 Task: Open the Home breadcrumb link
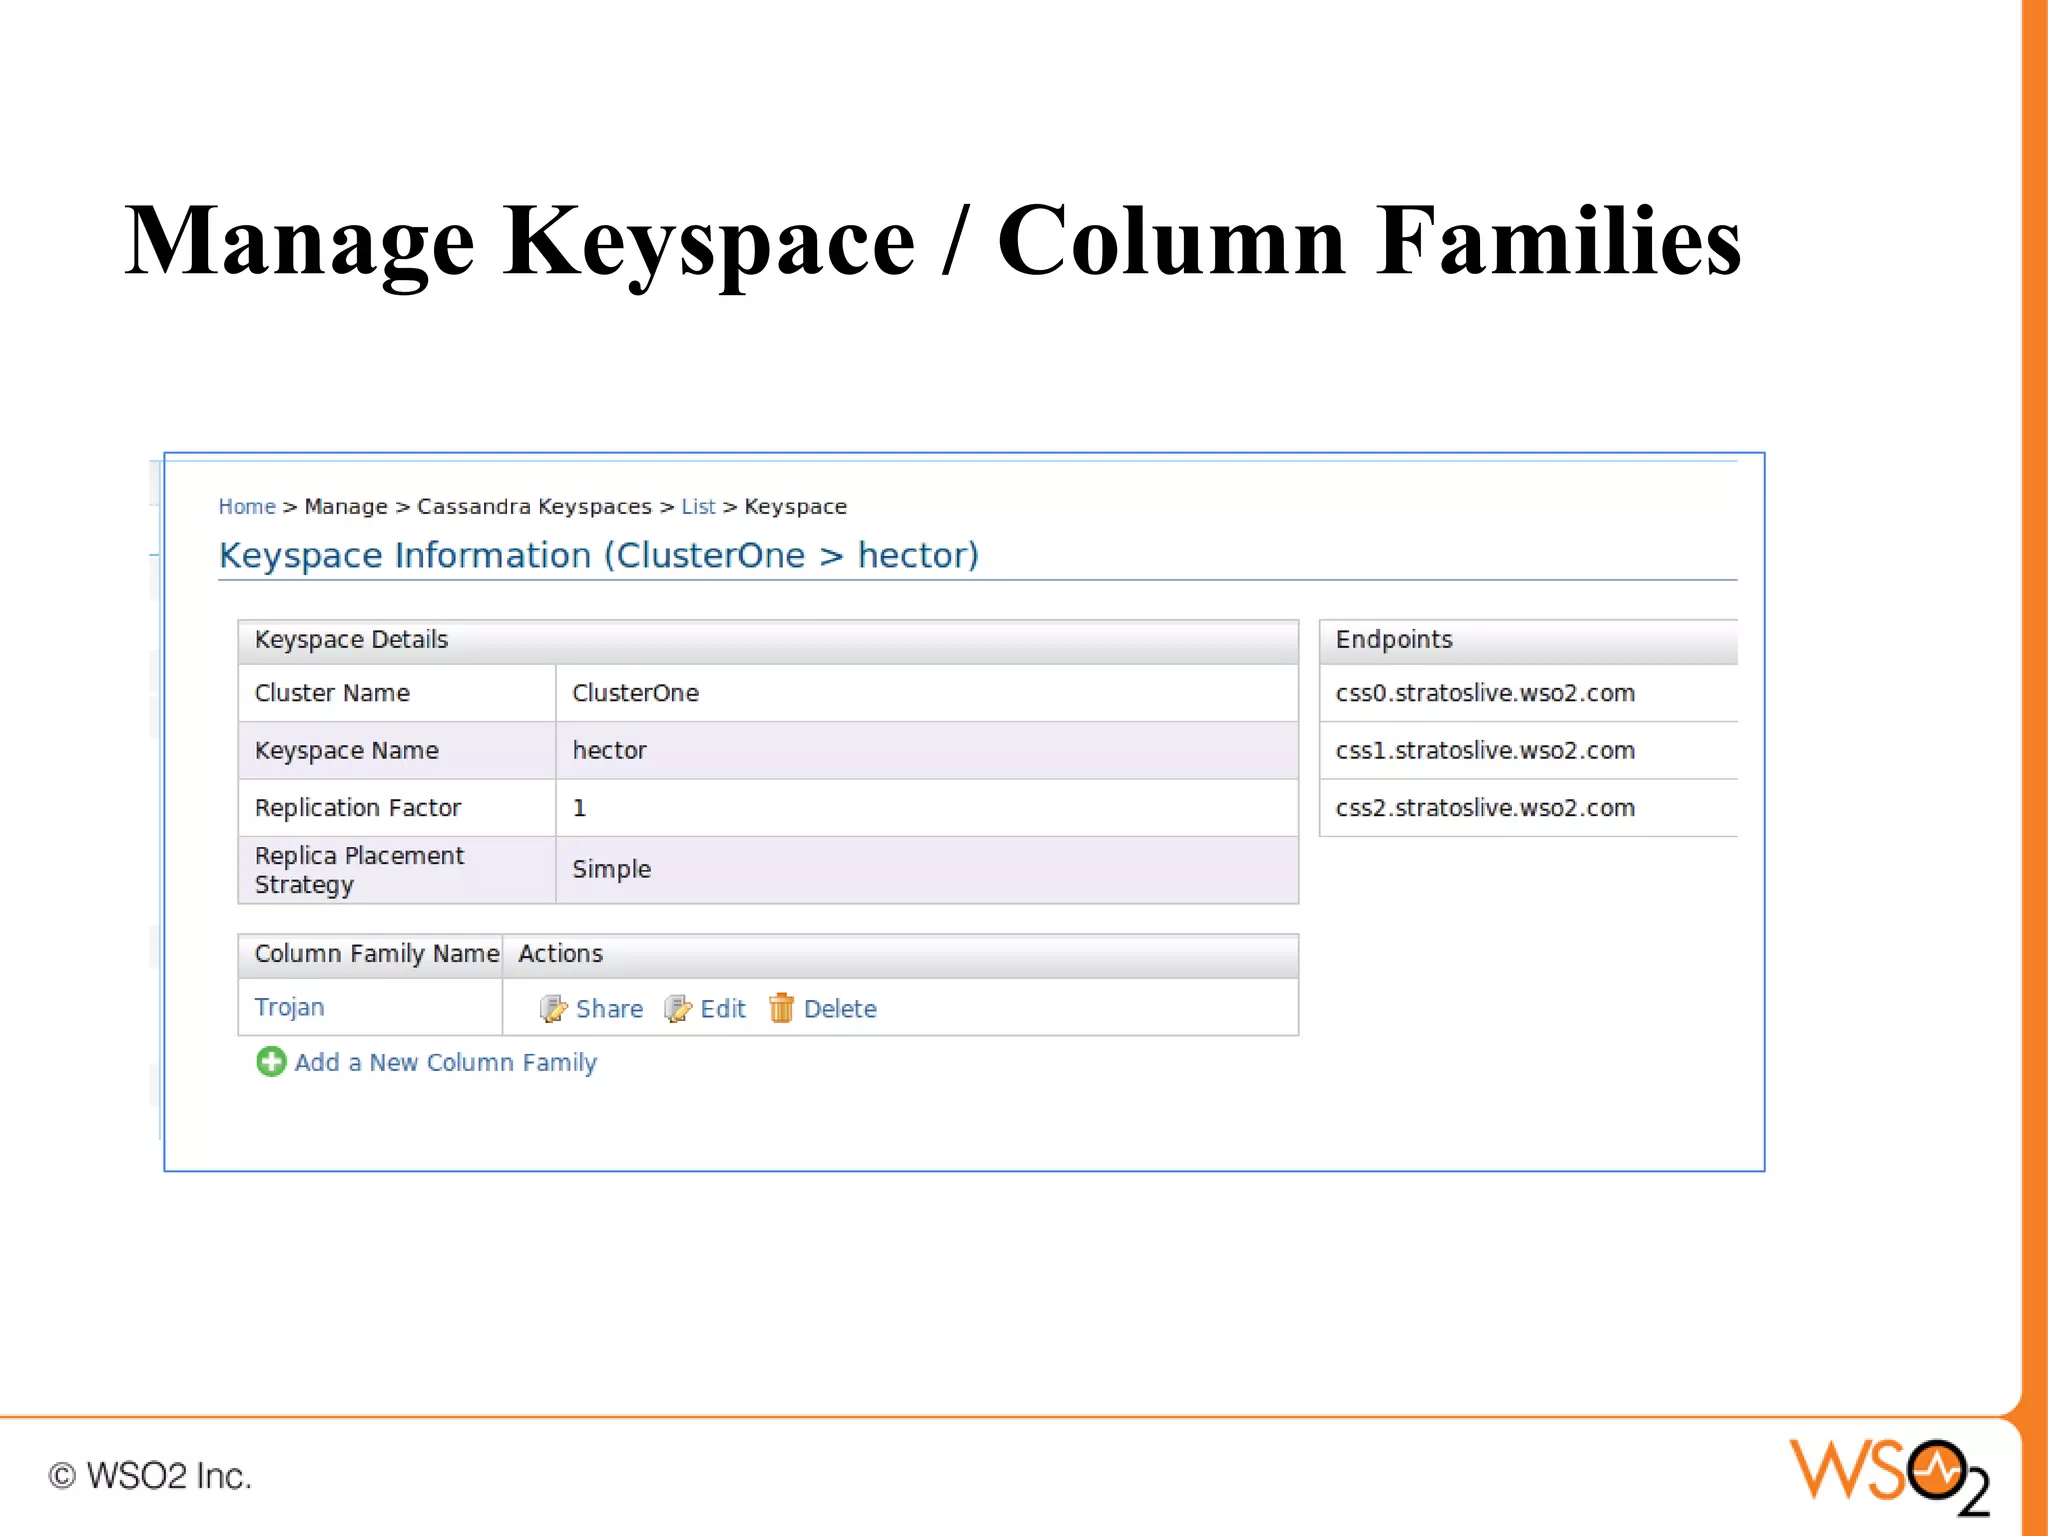pos(247,506)
